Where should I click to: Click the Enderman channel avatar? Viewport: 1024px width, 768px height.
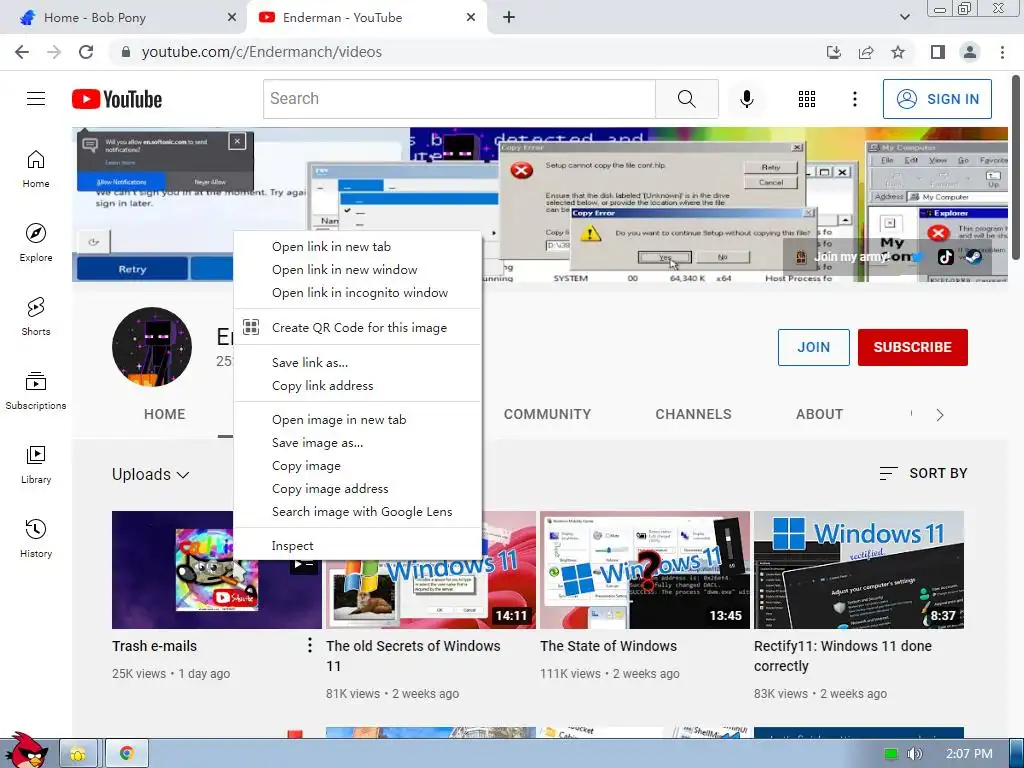152,347
